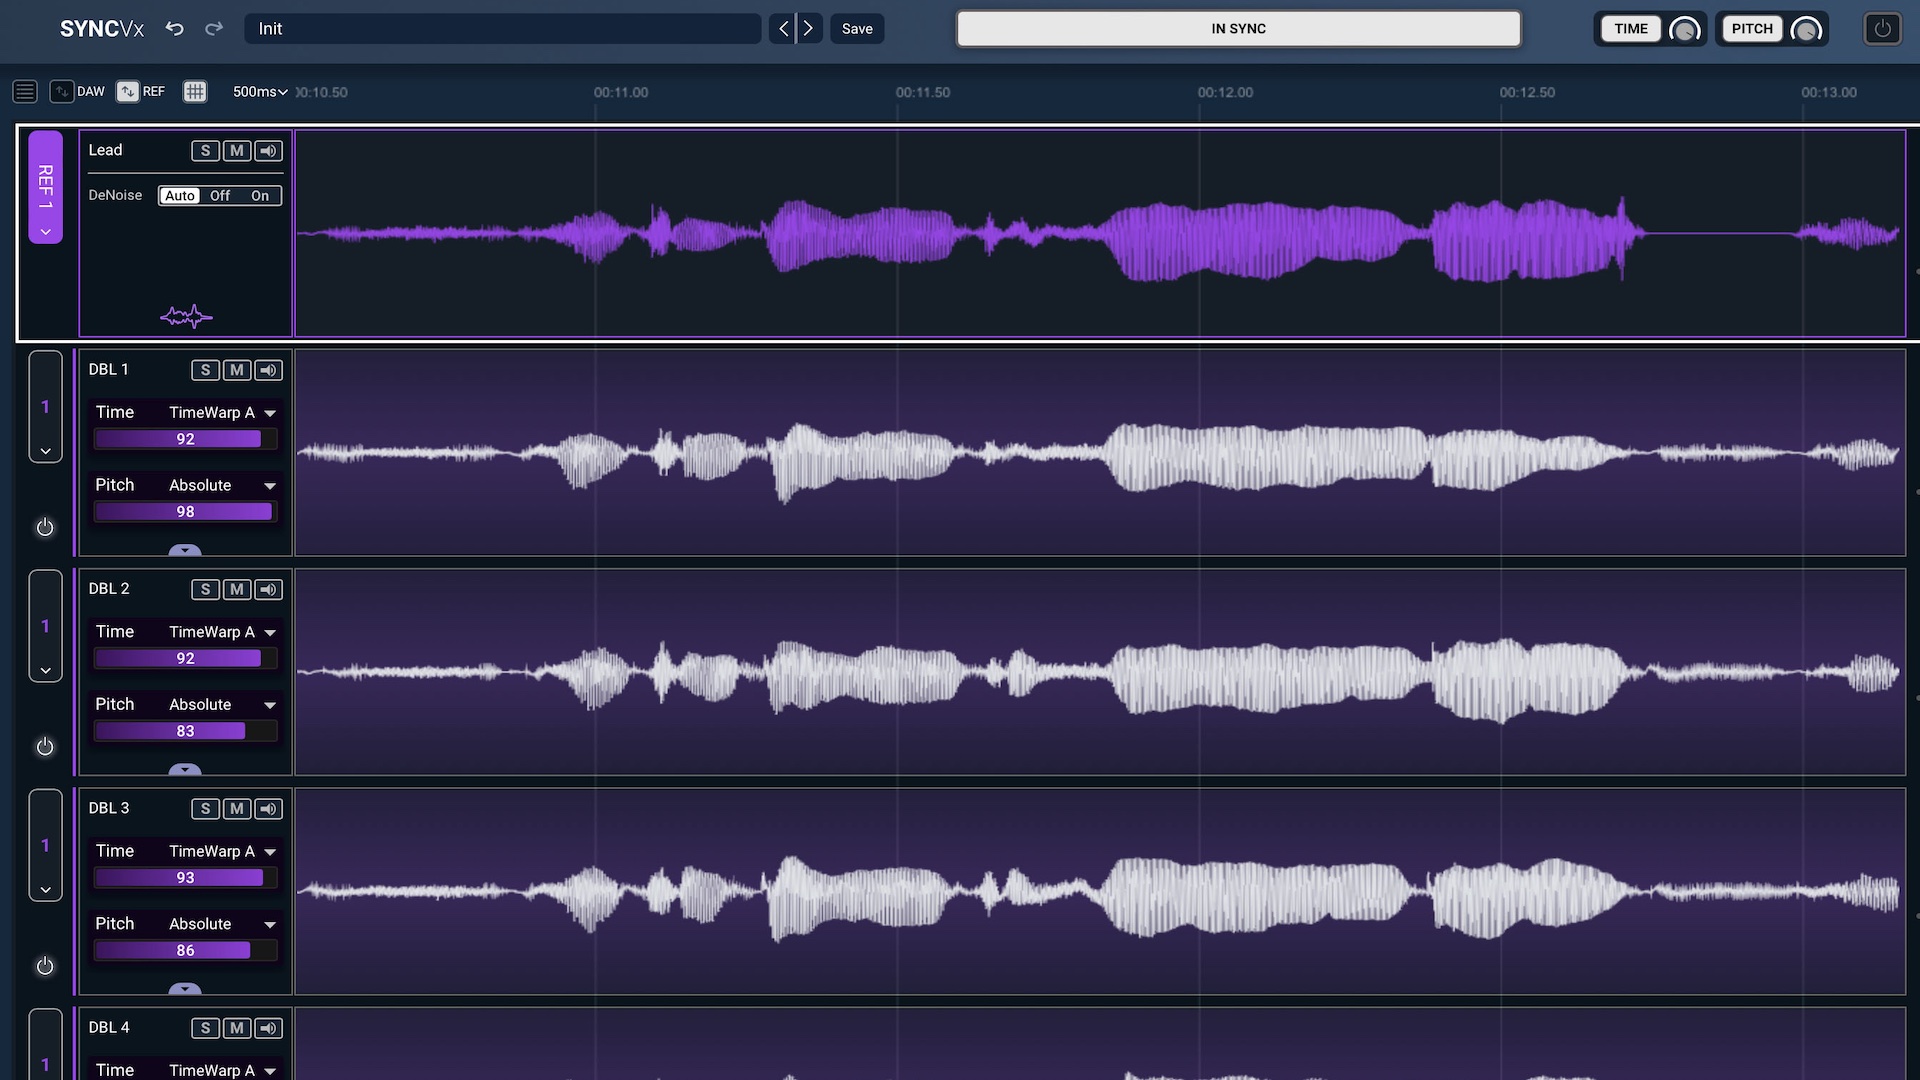
Task: Click the IN SYNC status bar
Action: (1238, 28)
